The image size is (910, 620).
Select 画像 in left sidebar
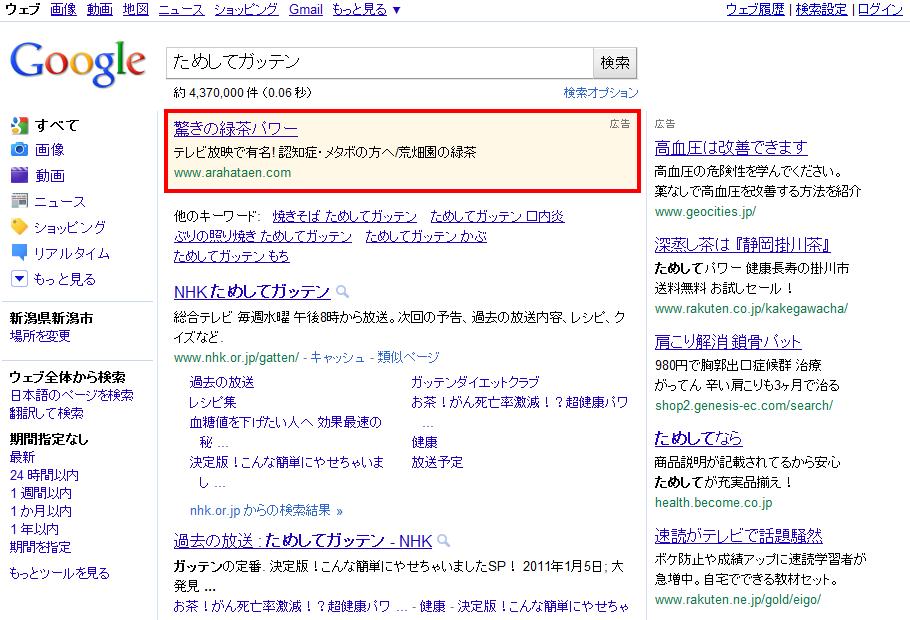pyautogui.click(x=49, y=150)
